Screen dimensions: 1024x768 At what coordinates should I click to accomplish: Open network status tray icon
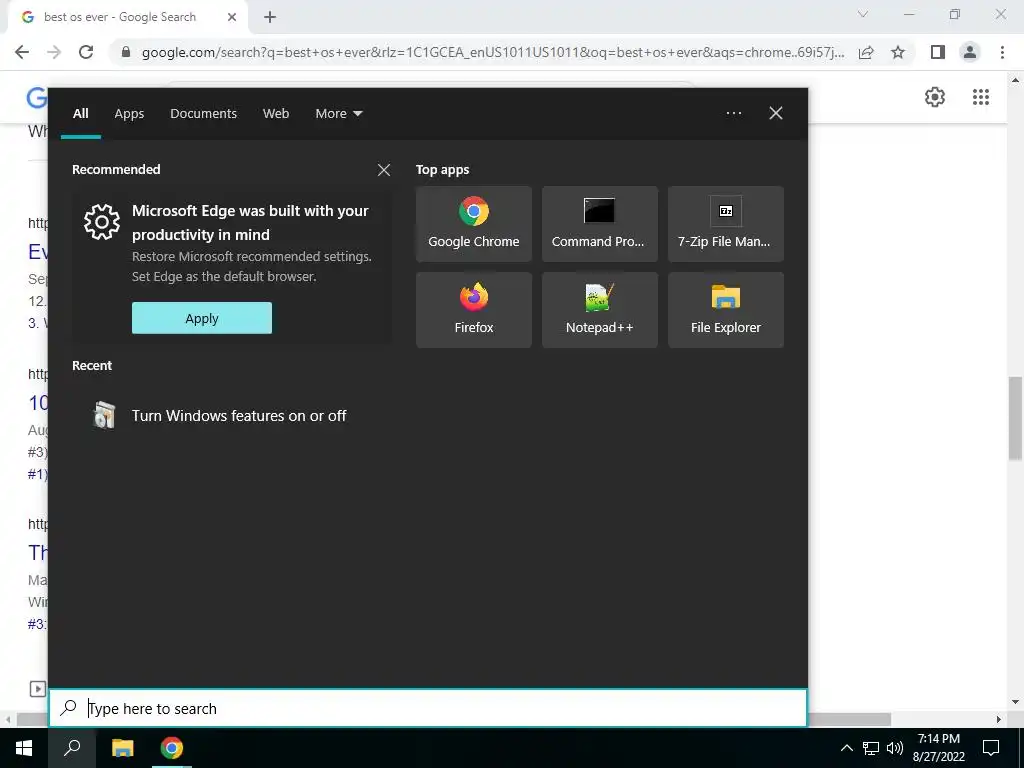point(871,748)
